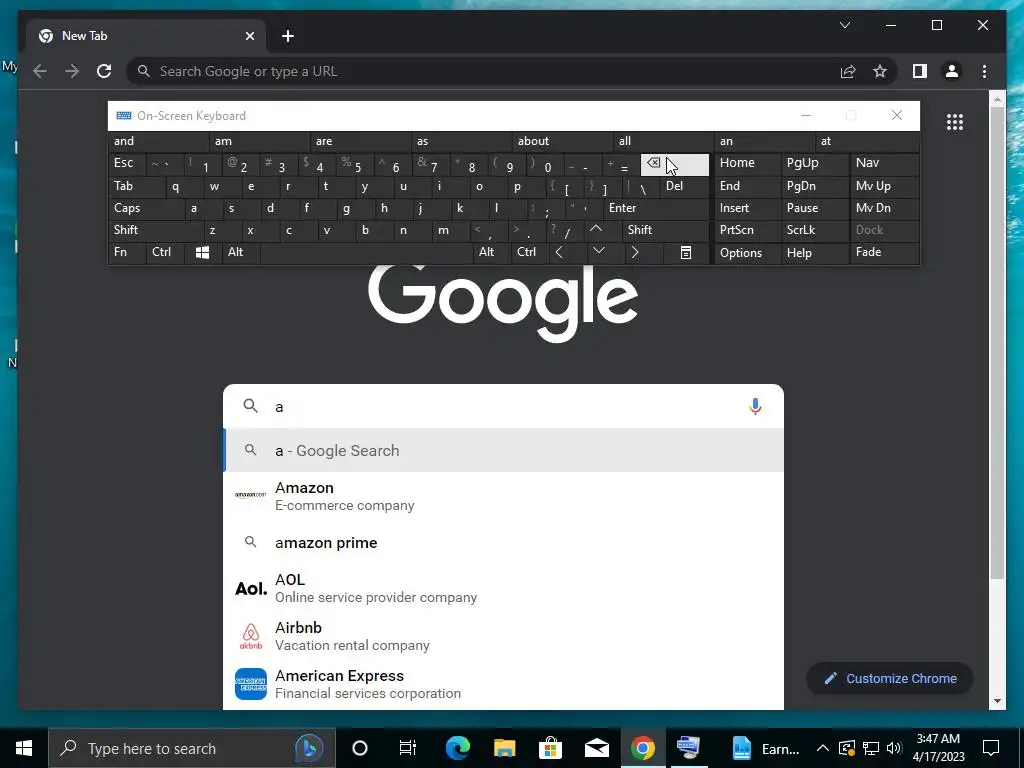Click the context menu key on keyboard
The width and height of the screenshot is (1024, 768).
pos(686,253)
